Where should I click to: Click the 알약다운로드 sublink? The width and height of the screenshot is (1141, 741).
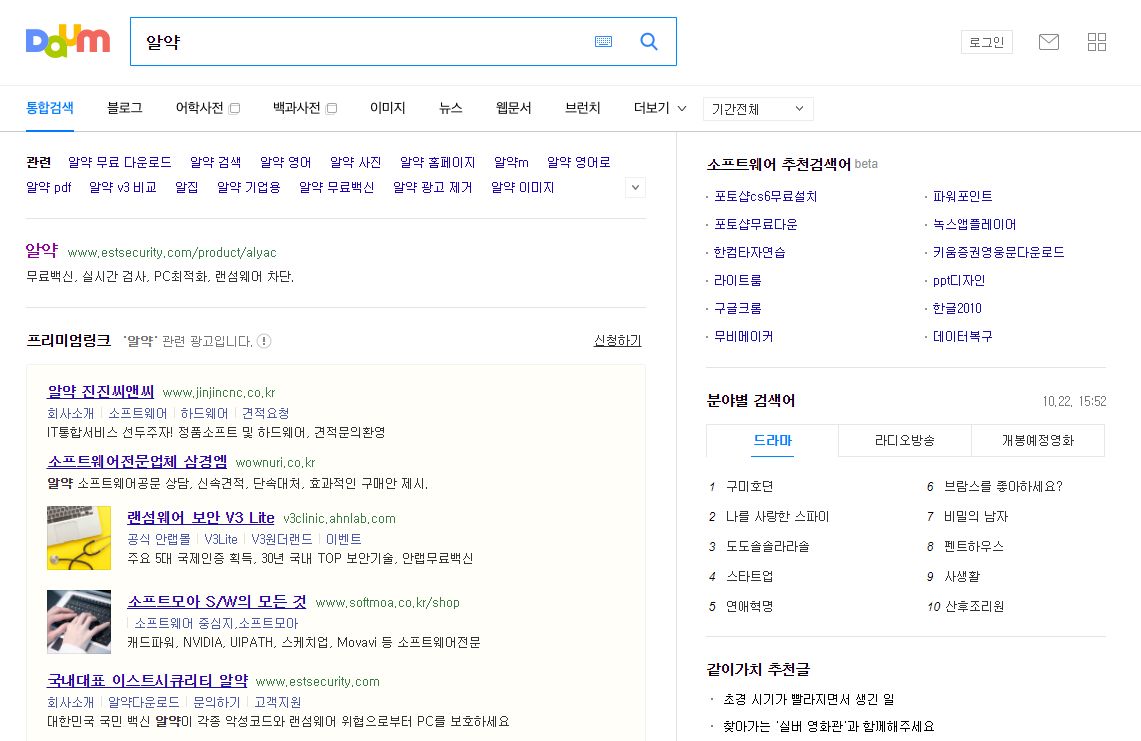(x=143, y=702)
